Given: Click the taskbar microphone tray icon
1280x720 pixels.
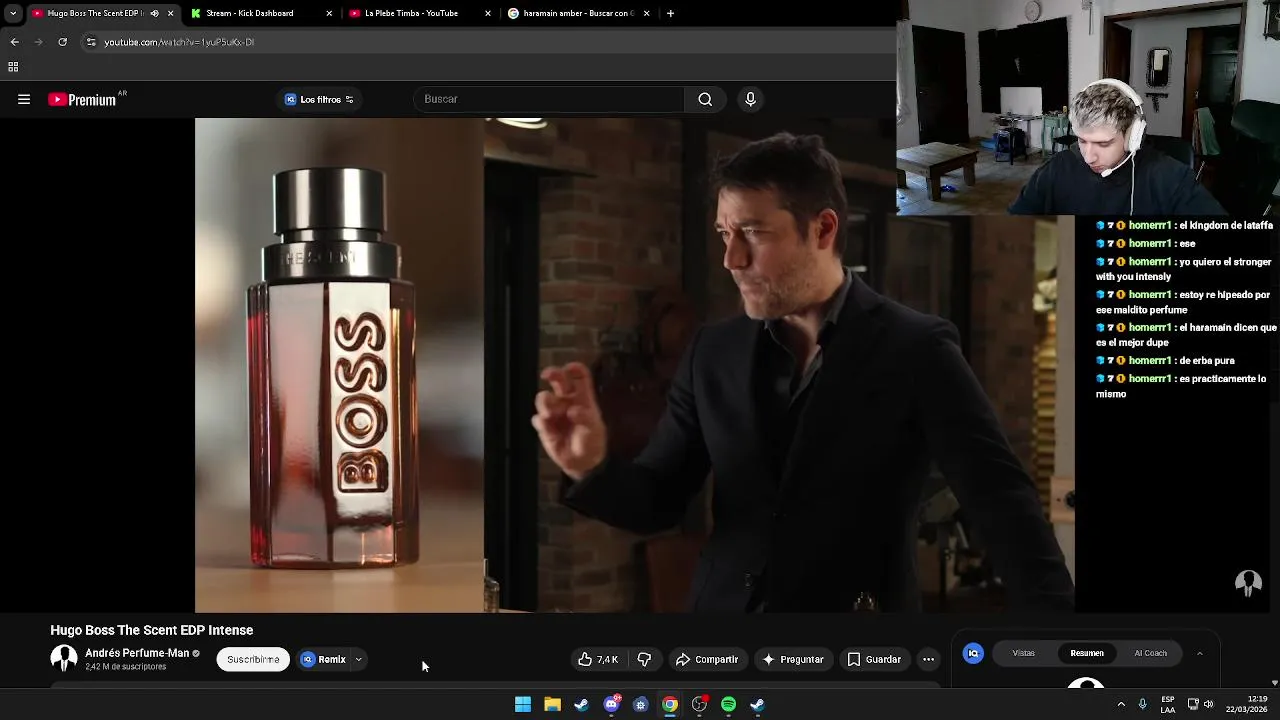Looking at the screenshot, I should [x=1142, y=705].
